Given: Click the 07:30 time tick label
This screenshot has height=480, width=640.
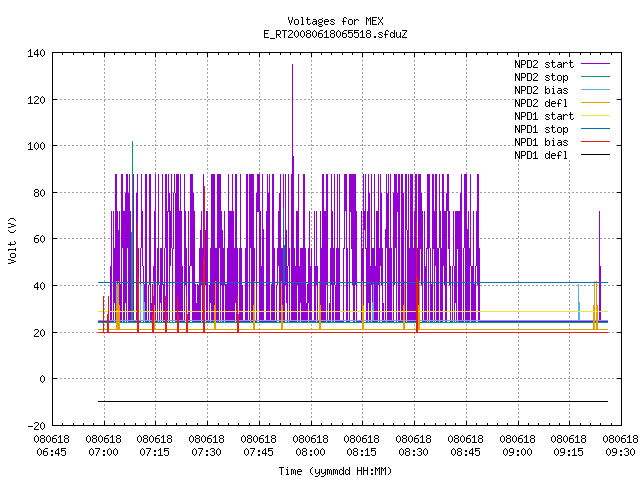Looking at the screenshot, I should [x=207, y=452].
